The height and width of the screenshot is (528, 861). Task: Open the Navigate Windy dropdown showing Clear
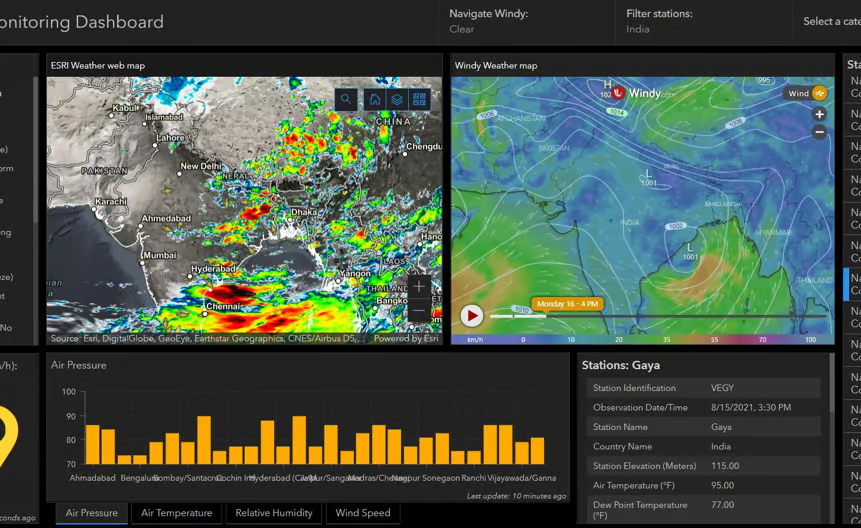tap(527, 22)
